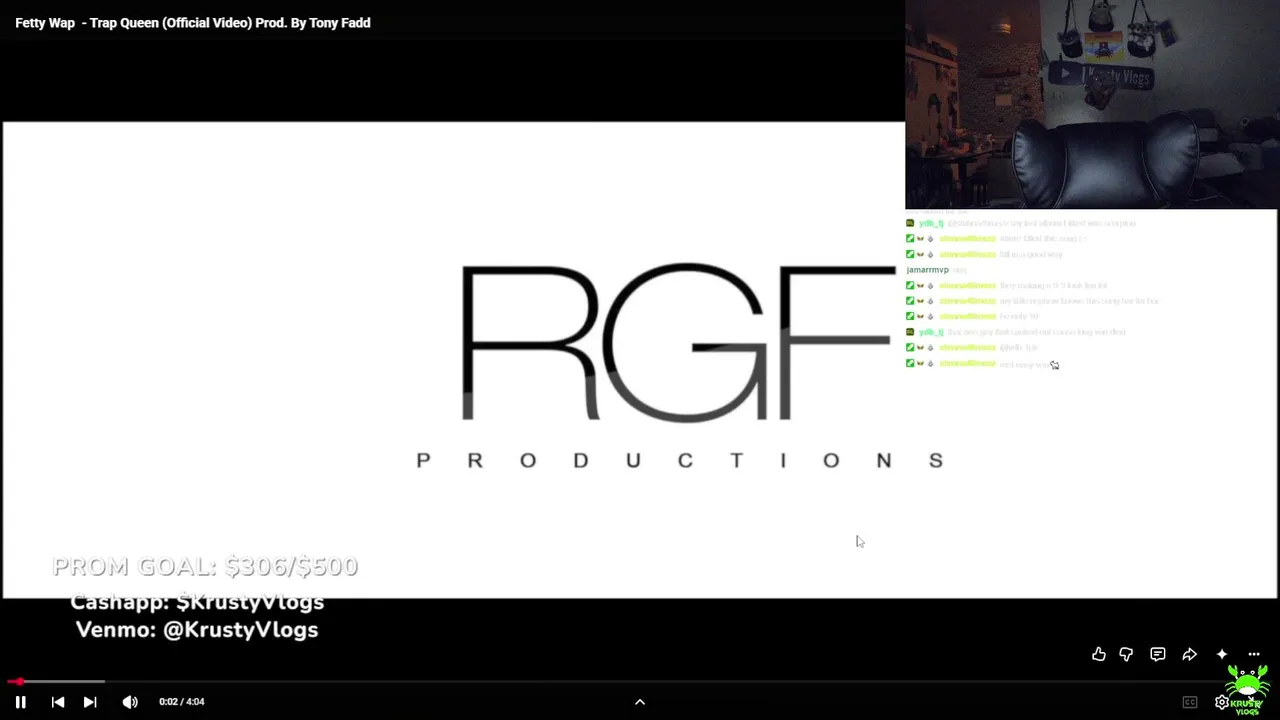
Task: Click the Venmo: @KrustyVlogs text
Action: click(x=197, y=630)
